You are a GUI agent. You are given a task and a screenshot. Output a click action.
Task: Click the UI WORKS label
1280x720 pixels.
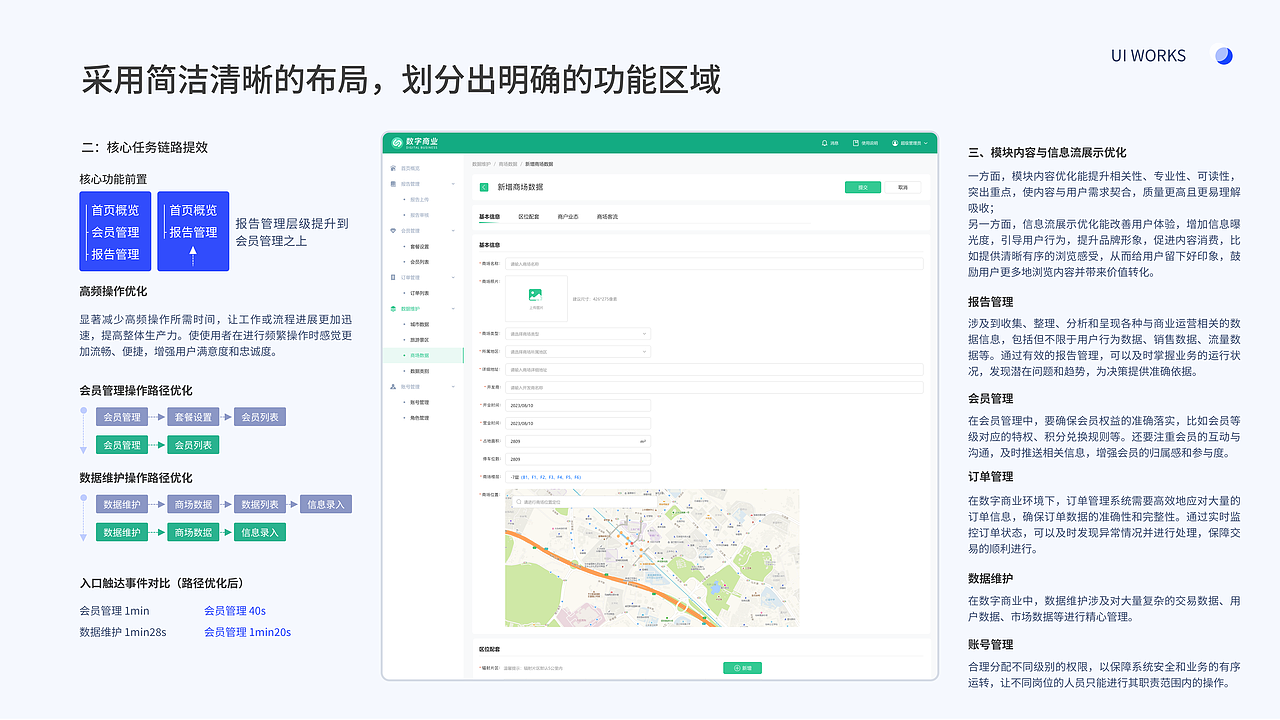(1148, 56)
